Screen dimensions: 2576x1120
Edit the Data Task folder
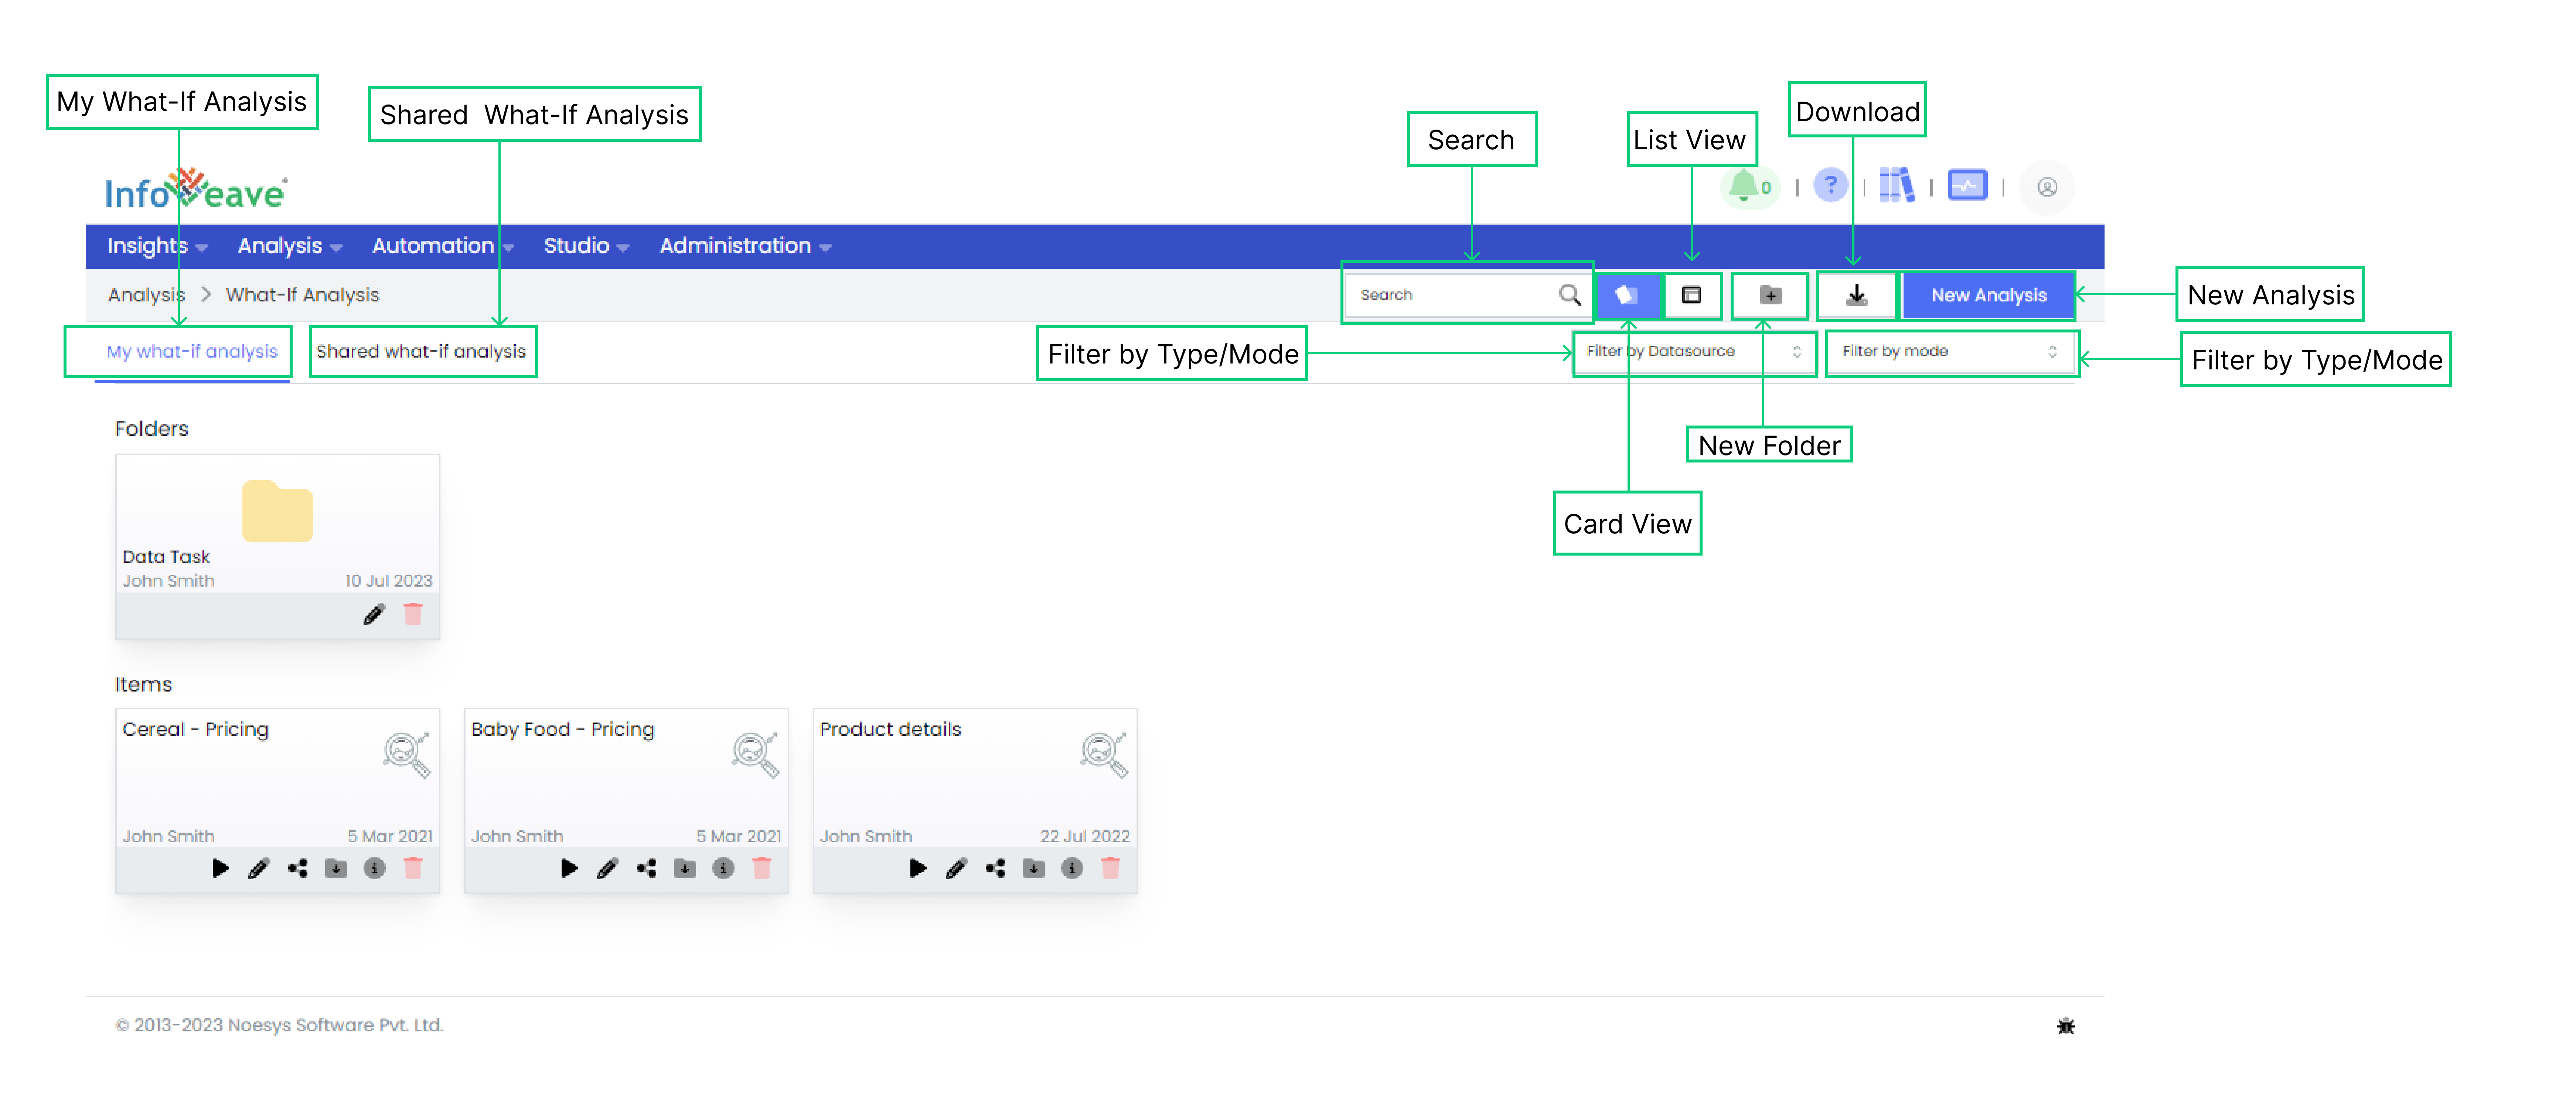coord(373,615)
